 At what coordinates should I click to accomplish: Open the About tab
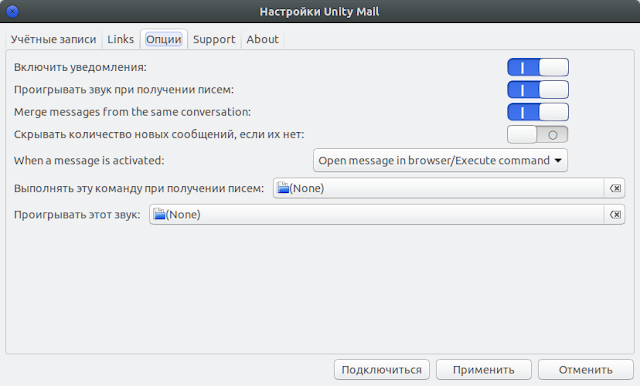262,39
